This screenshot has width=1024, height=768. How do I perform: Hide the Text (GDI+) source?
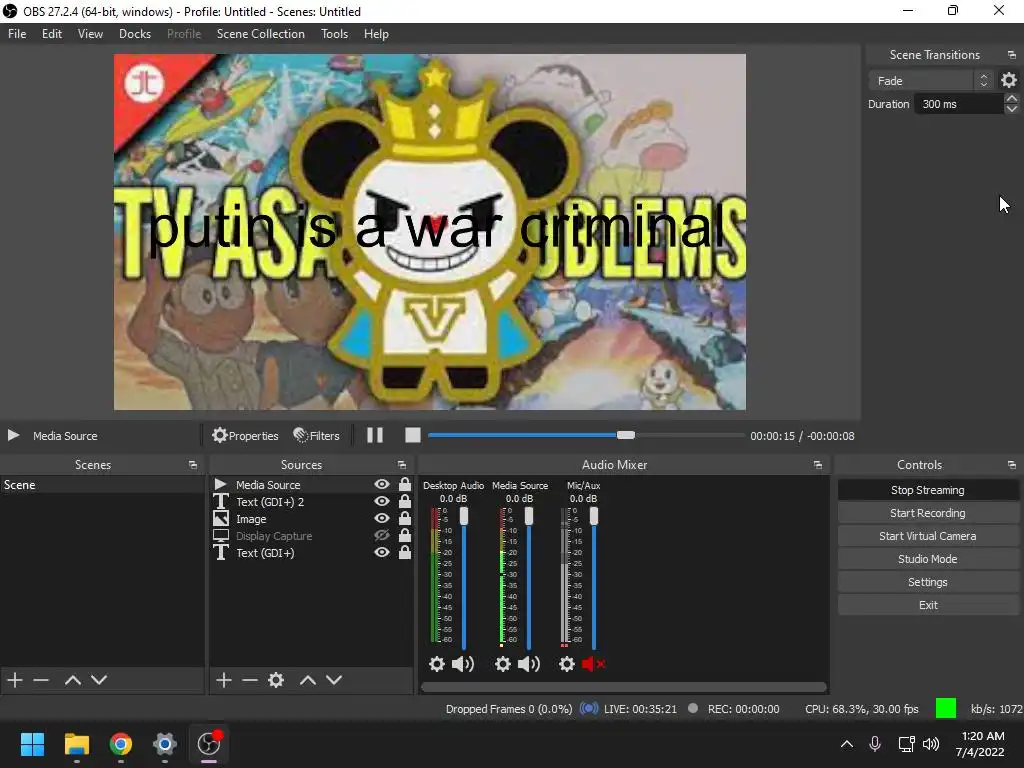pyautogui.click(x=381, y=552)
